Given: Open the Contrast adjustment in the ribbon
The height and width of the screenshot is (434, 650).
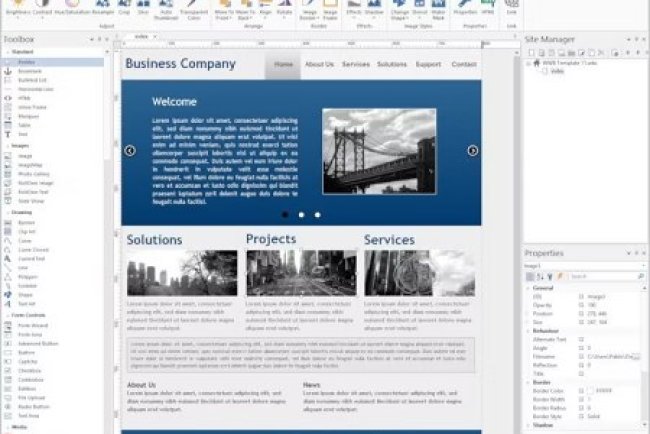Looking at the screenshot, I should point(42,8).
